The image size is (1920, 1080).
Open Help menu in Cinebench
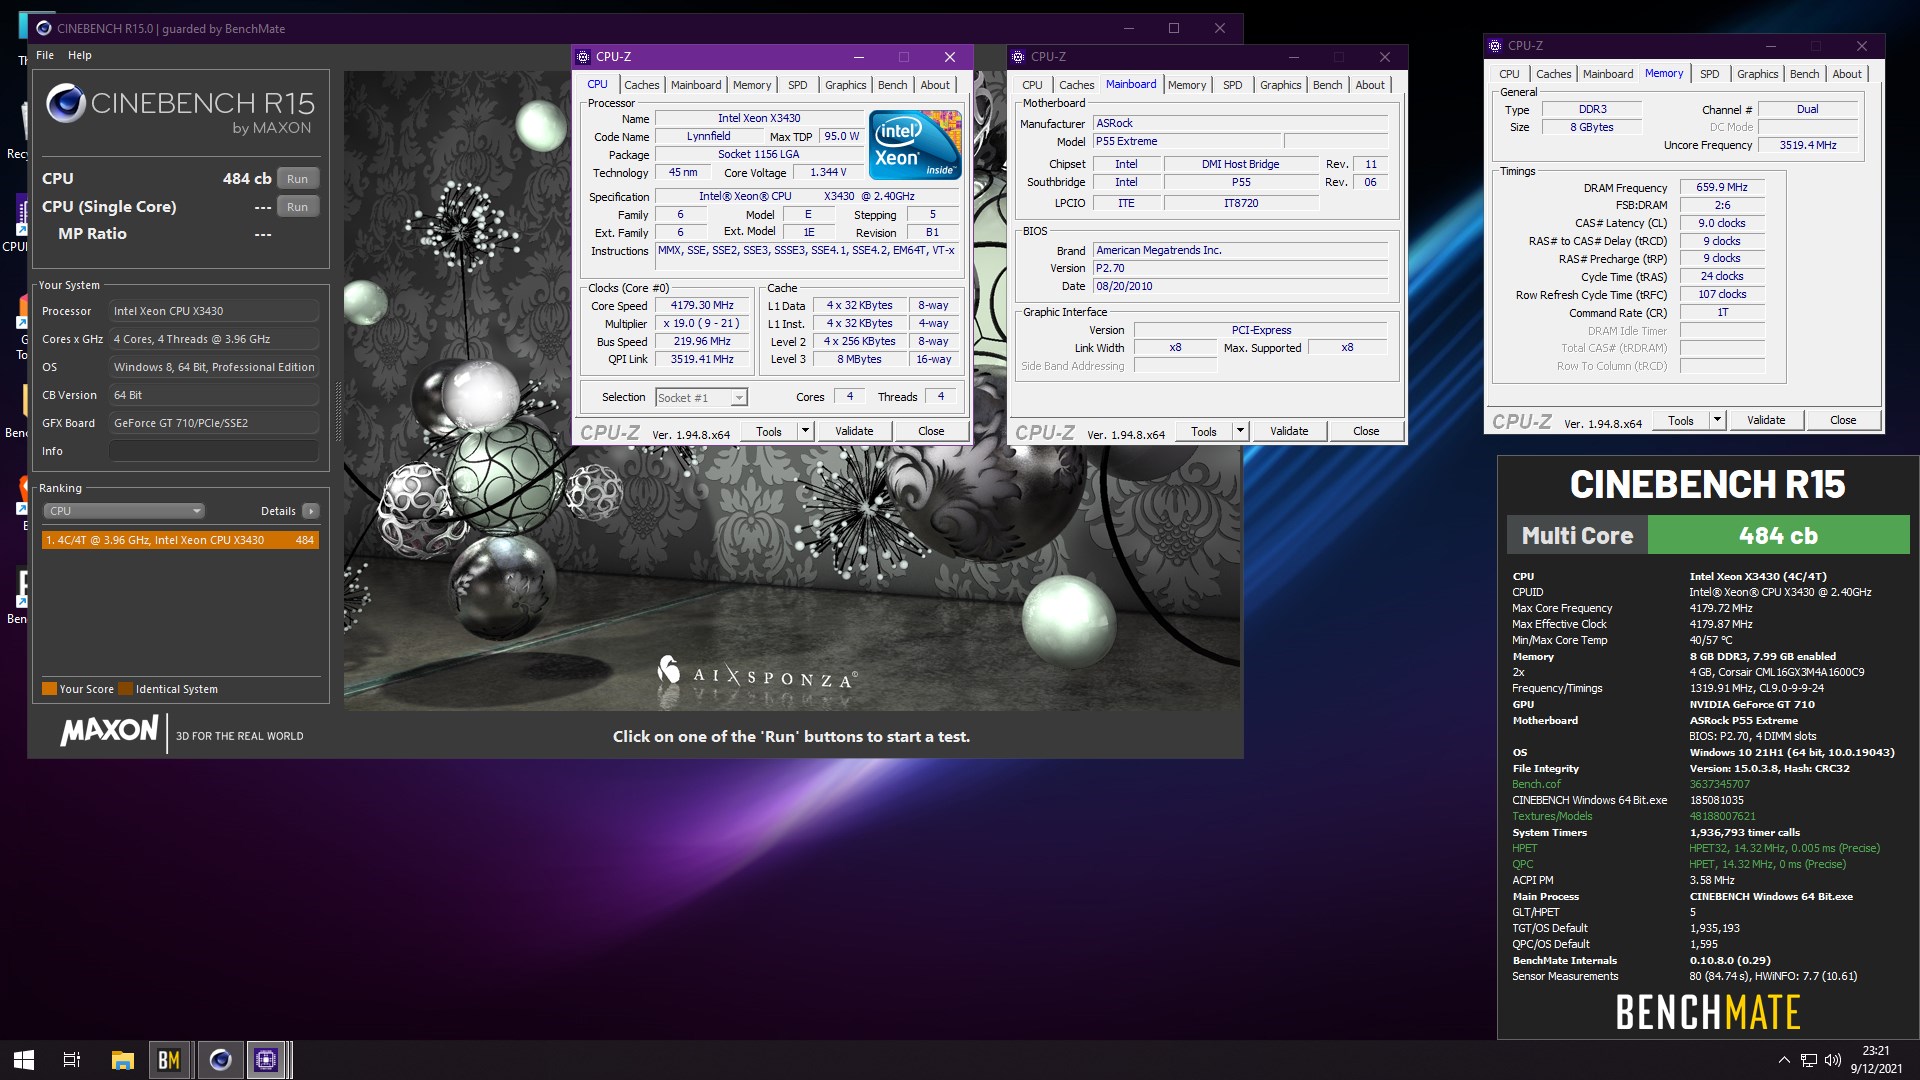tap(80, 55)
